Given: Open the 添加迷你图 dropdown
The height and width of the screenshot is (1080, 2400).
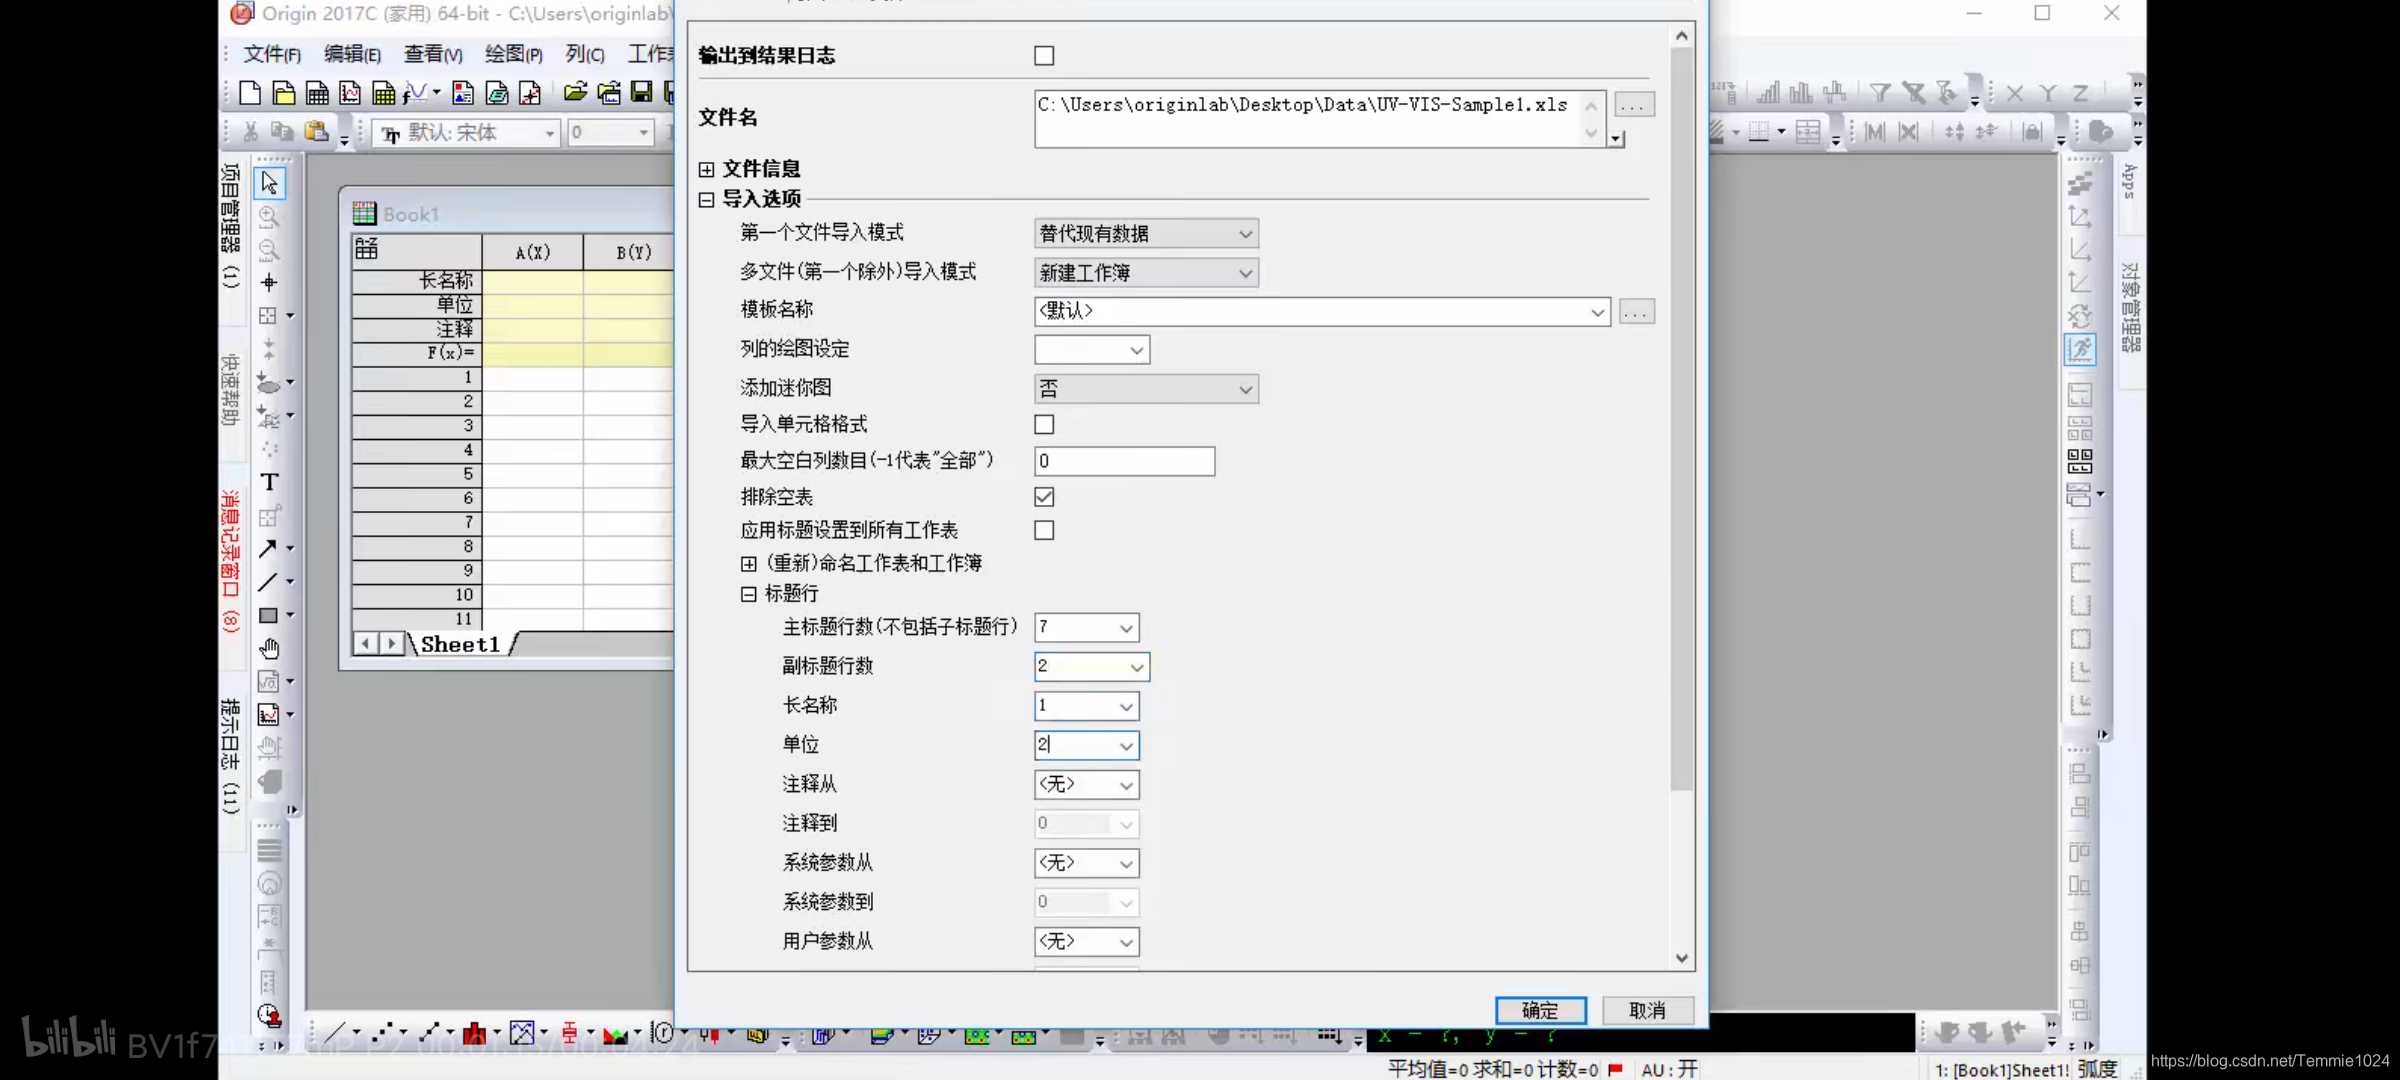Looking at the screenshot, I should 1145,389.
